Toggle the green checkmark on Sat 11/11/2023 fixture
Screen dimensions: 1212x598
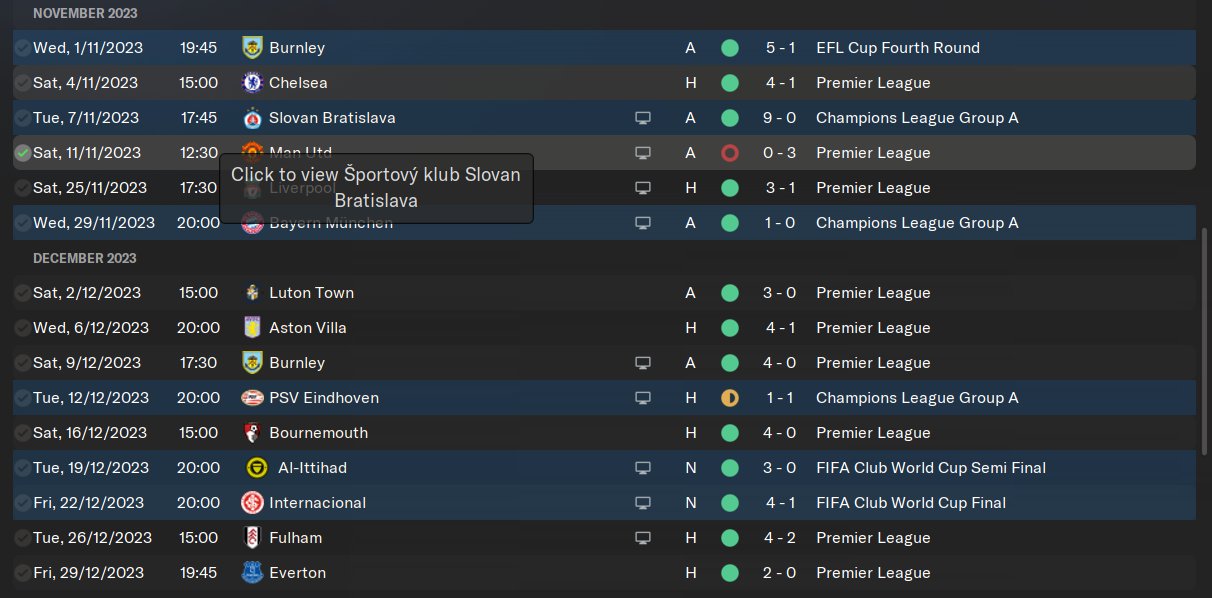click(22, 153)
